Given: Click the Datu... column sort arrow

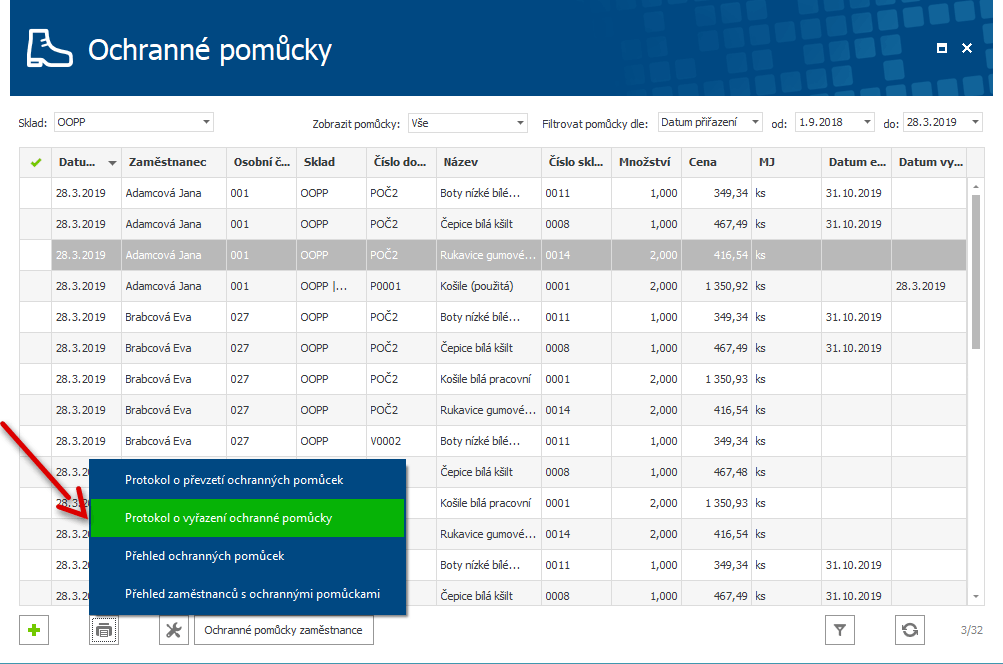Looking at the screenshot, I should pos(112,163).
